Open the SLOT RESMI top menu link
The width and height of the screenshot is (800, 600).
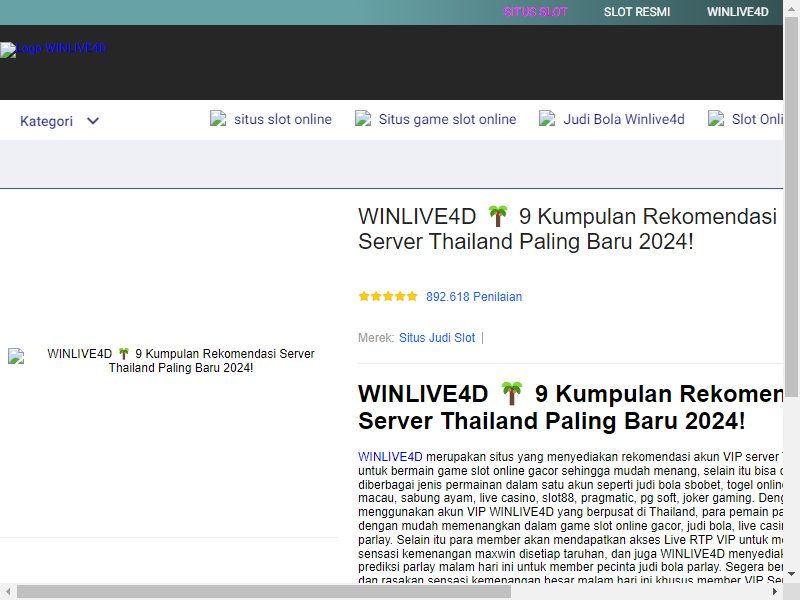click(637, 12)
